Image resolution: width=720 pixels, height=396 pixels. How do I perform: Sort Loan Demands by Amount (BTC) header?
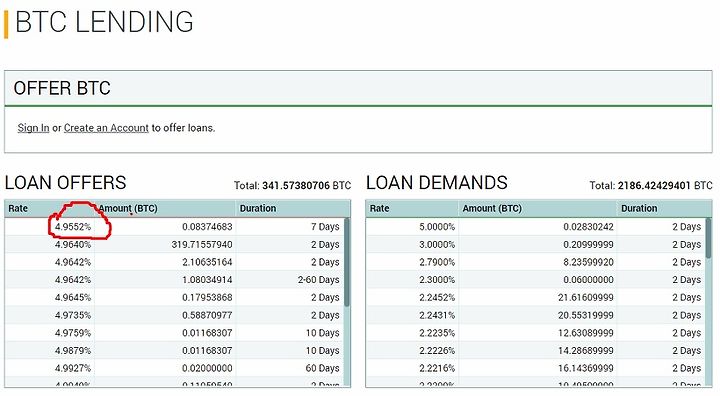point(492,209)
